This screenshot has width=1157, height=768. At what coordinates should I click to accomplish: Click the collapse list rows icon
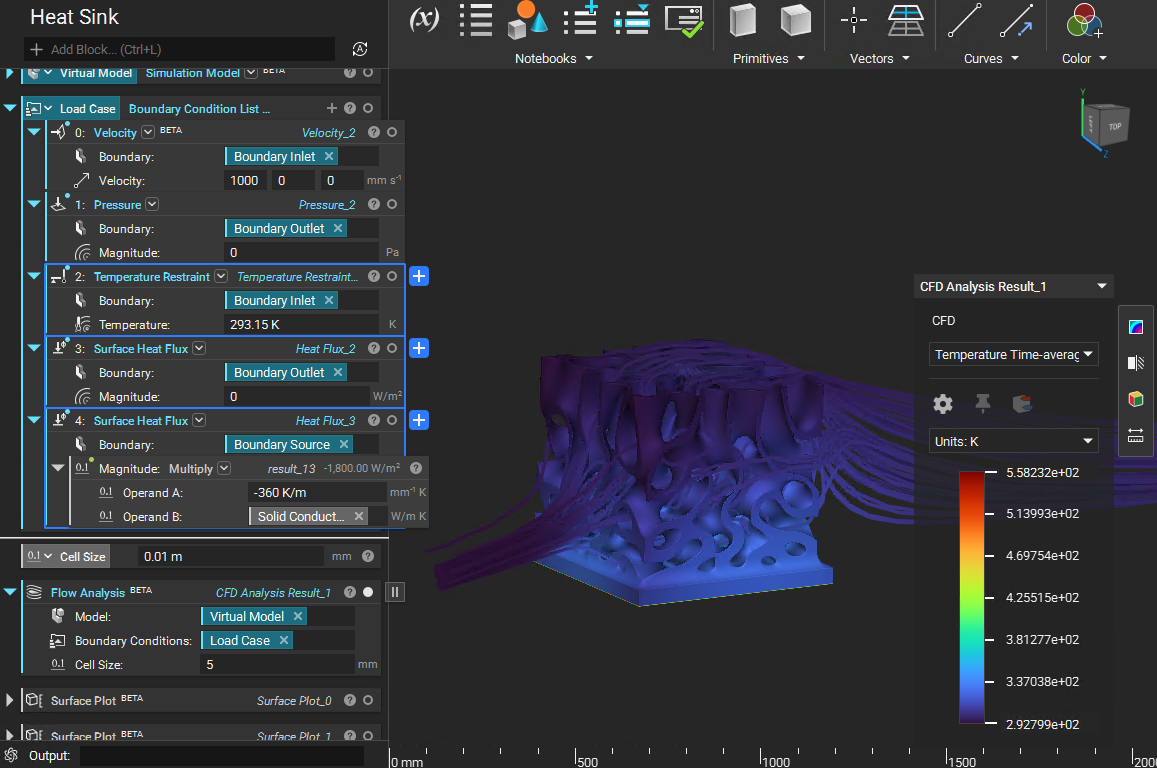[632, 19]
